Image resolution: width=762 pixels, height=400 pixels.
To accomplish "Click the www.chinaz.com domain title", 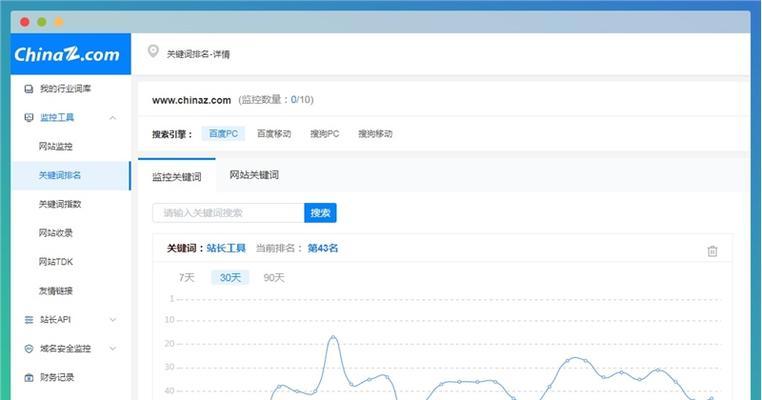I will click(191, 100).
